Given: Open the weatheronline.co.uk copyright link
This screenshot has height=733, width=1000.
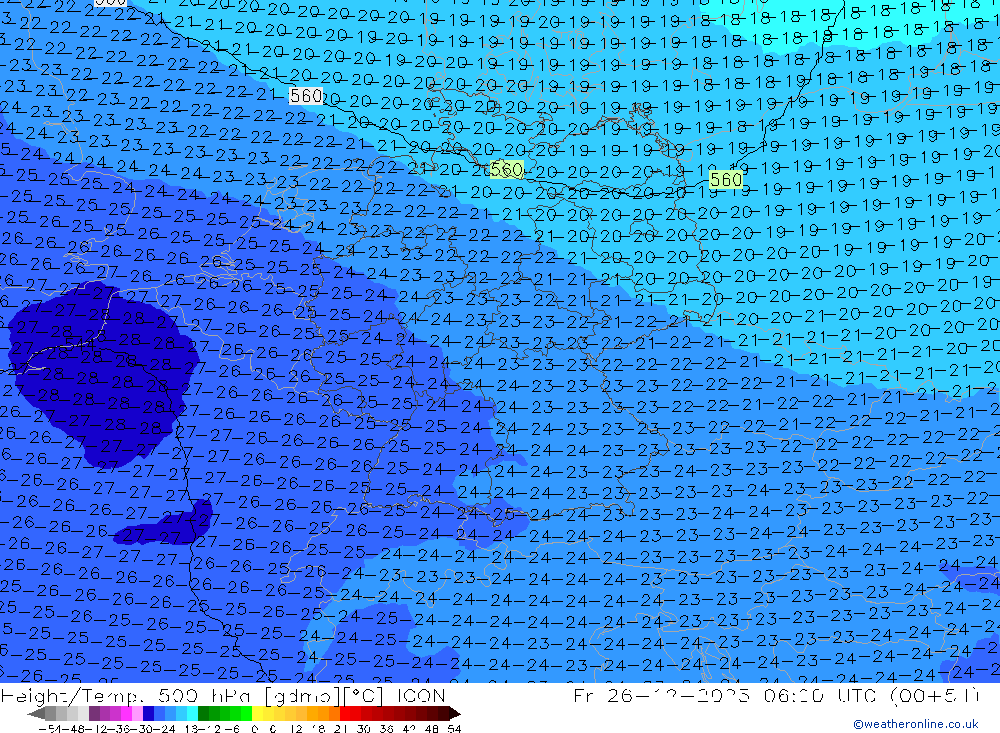Looking at the screenshot, I should pos(916,724).
